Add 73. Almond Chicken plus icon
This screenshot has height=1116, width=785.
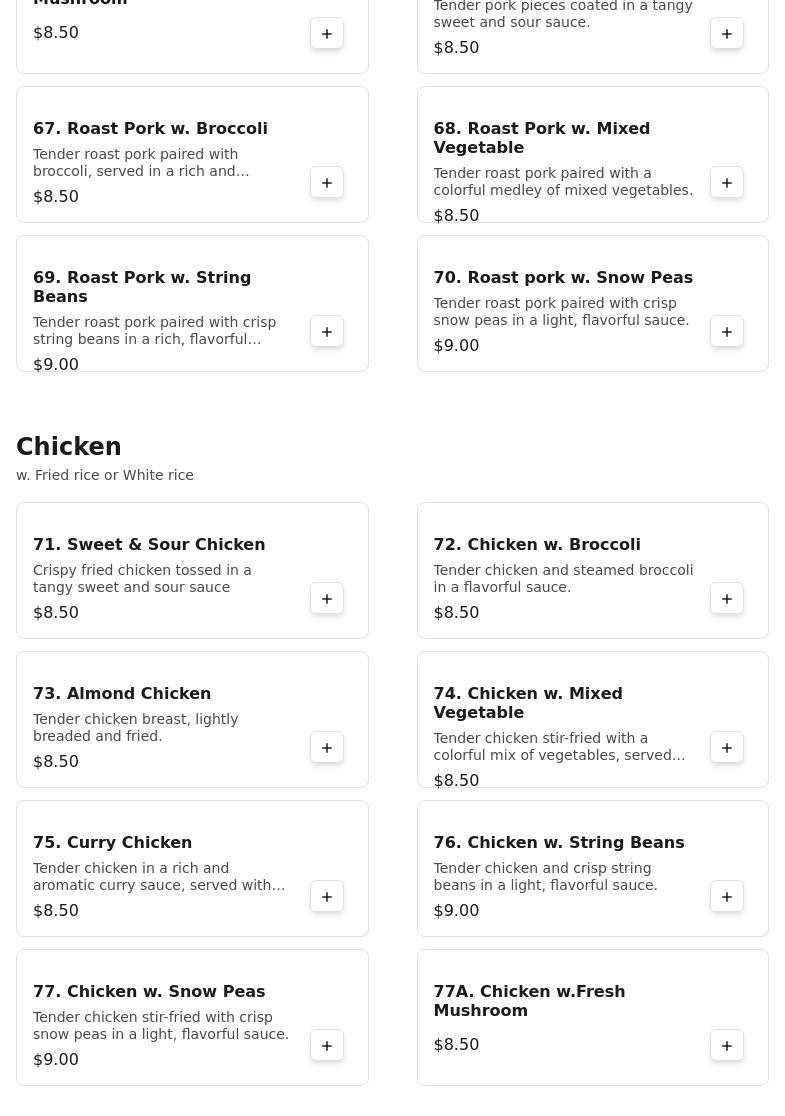coord(327,747)
